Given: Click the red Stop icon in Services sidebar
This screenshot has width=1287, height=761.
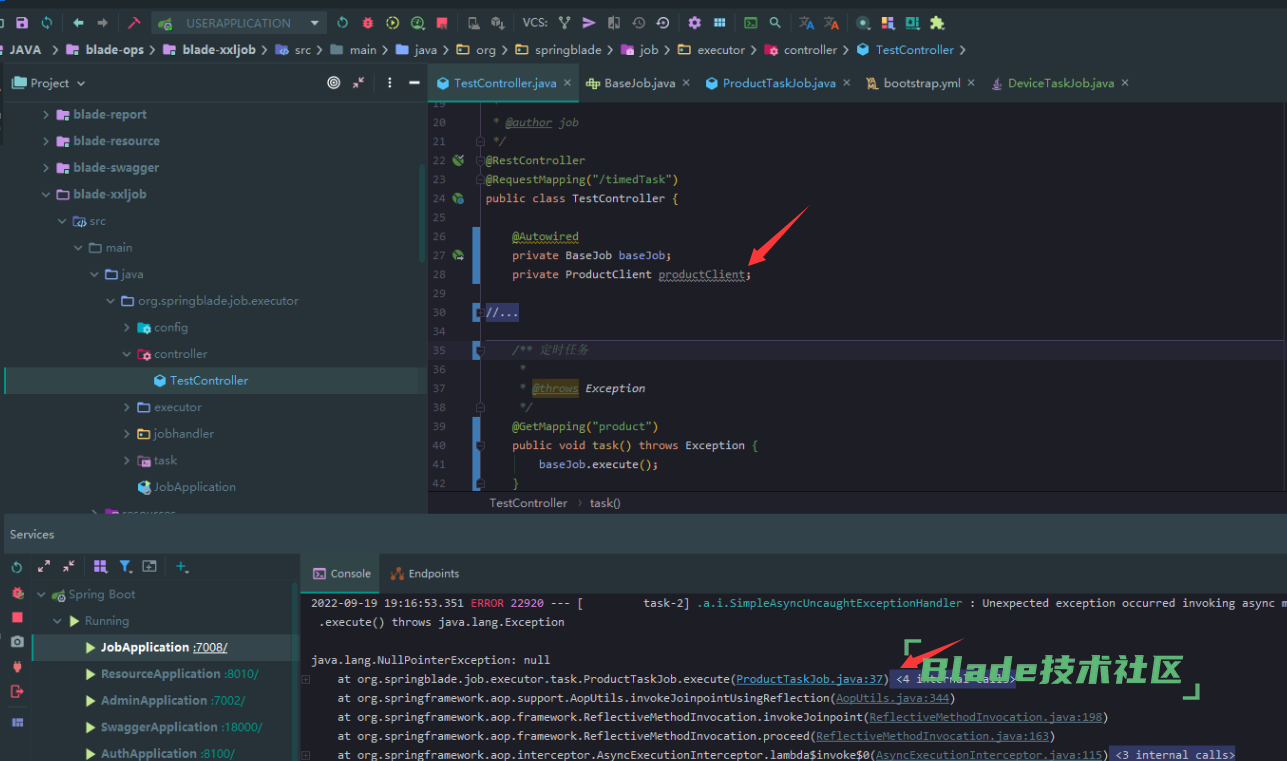Looking at the screenshot, I should click(17, 617).
